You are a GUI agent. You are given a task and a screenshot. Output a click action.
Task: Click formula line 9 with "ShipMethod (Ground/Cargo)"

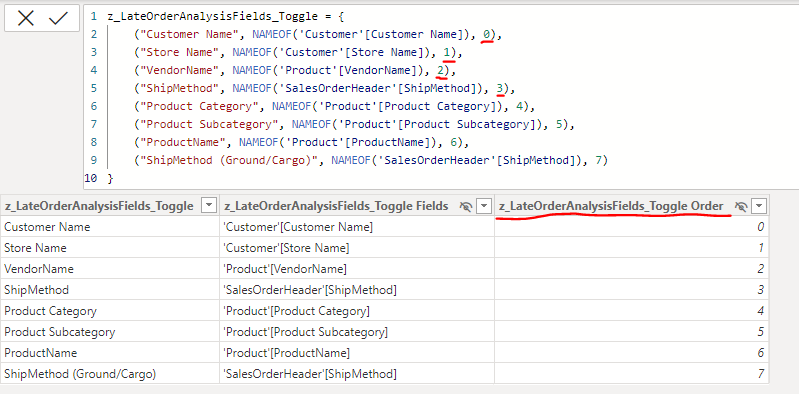tap(371, 161)
